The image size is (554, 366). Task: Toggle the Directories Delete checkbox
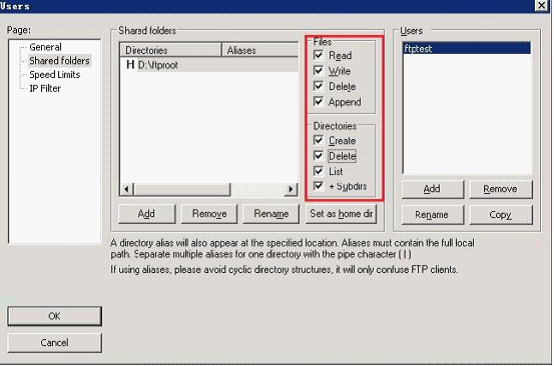[318, 156]
